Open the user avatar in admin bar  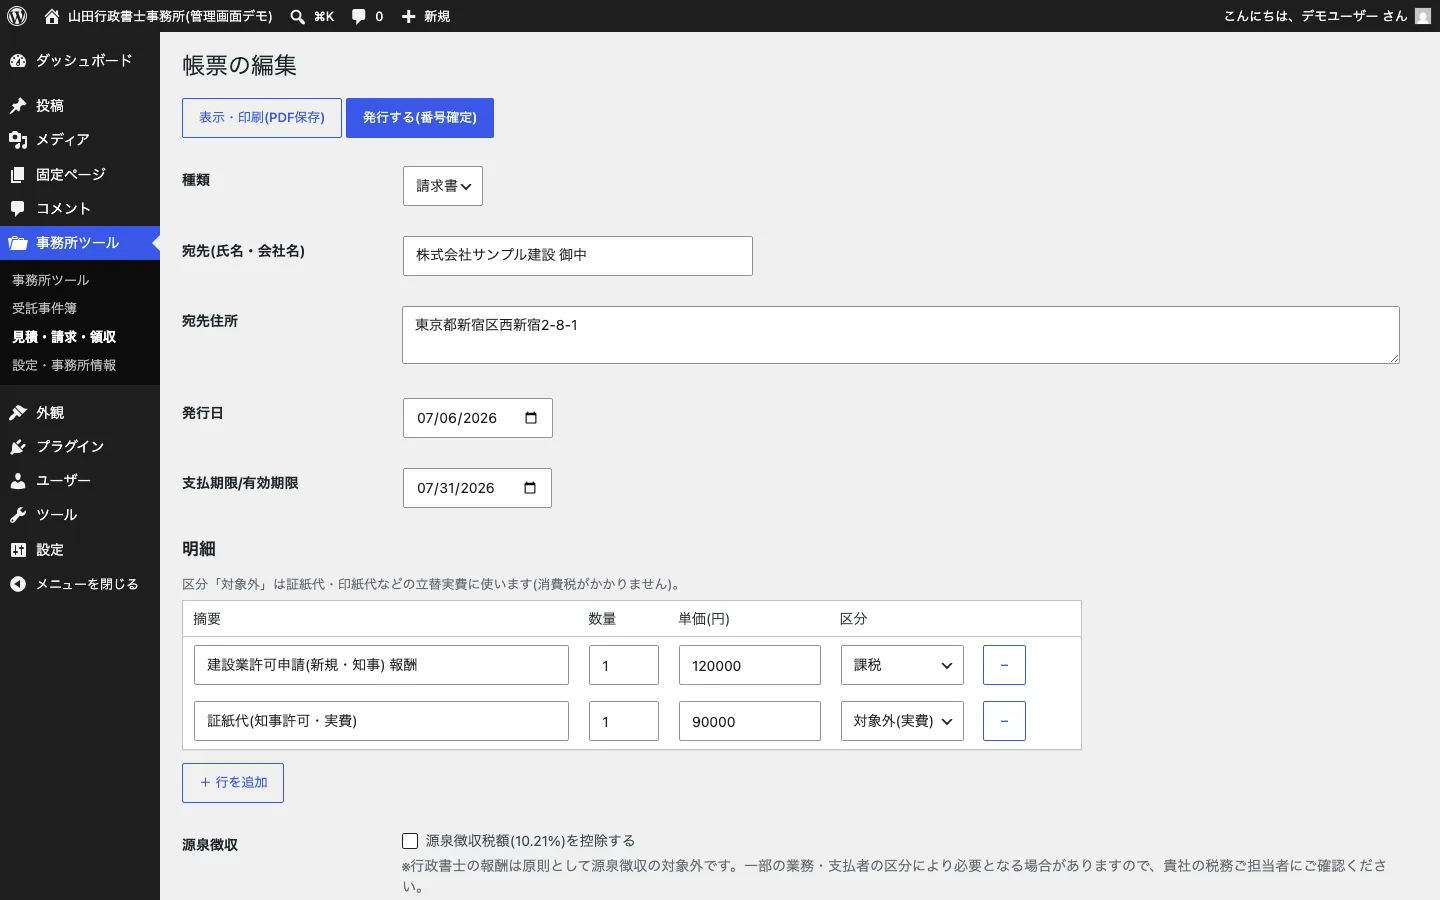(x=1423, y=16)
